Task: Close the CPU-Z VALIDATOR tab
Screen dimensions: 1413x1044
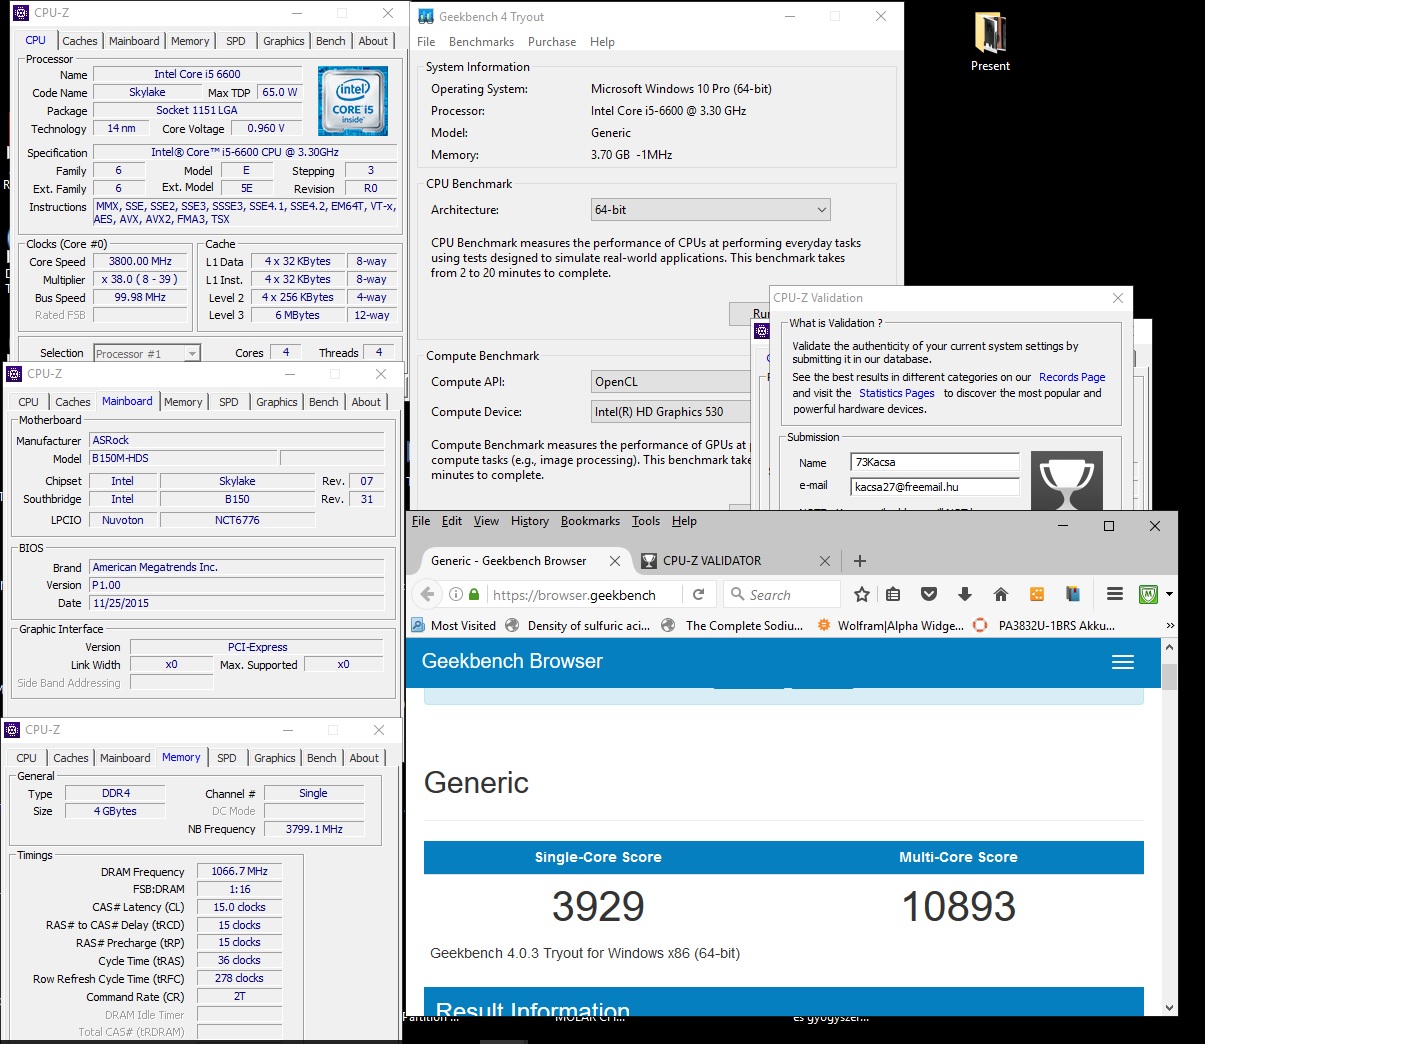Action: click(x=825, y=561)
